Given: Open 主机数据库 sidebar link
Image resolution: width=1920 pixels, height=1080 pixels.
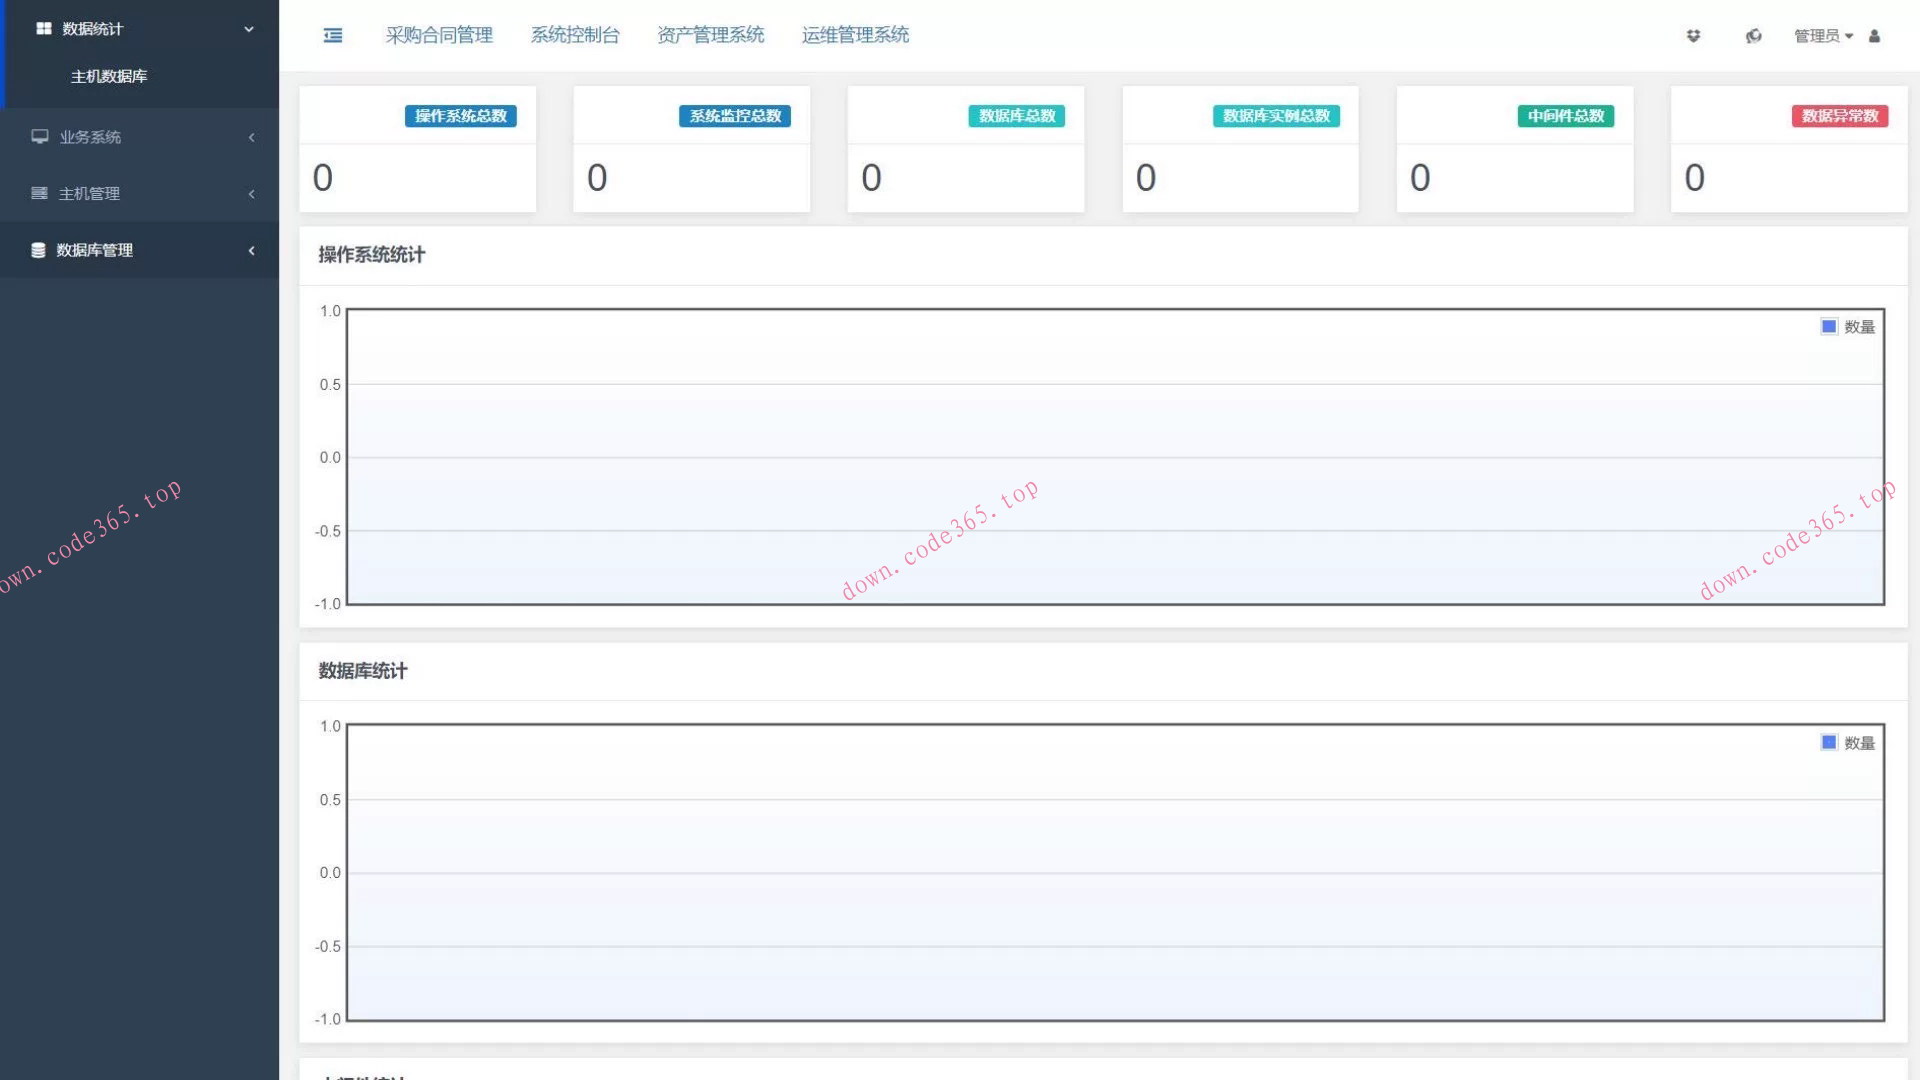Looking at the screenshot, I should click(x=109, y=77).
